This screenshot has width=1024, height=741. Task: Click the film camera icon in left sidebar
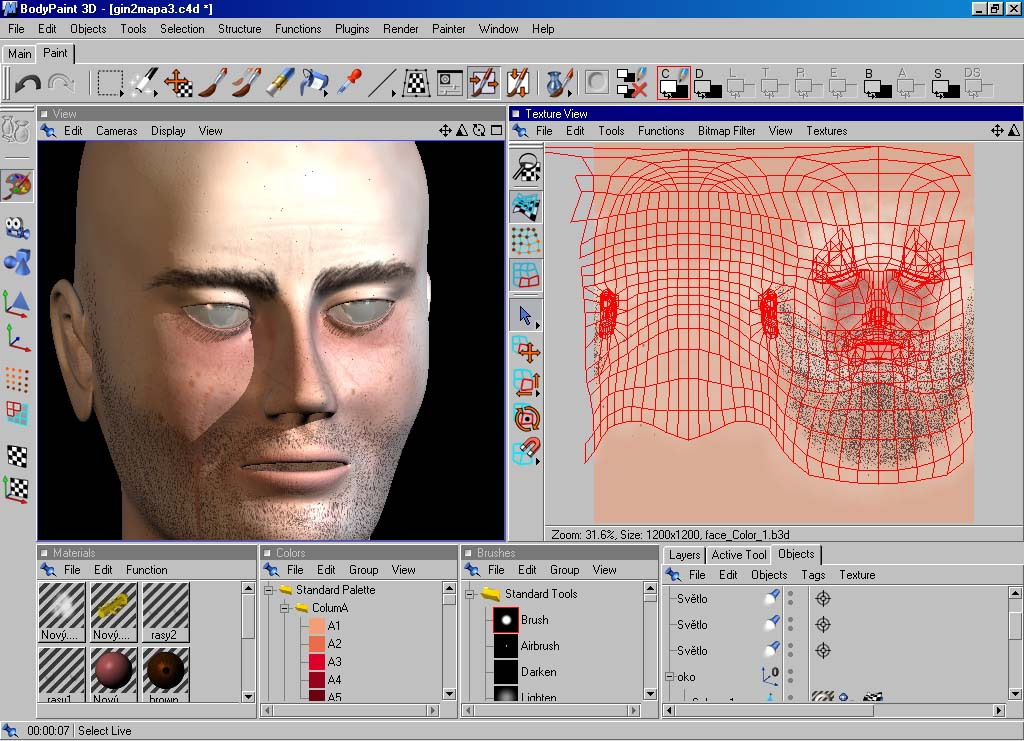(x=17, y=228)
